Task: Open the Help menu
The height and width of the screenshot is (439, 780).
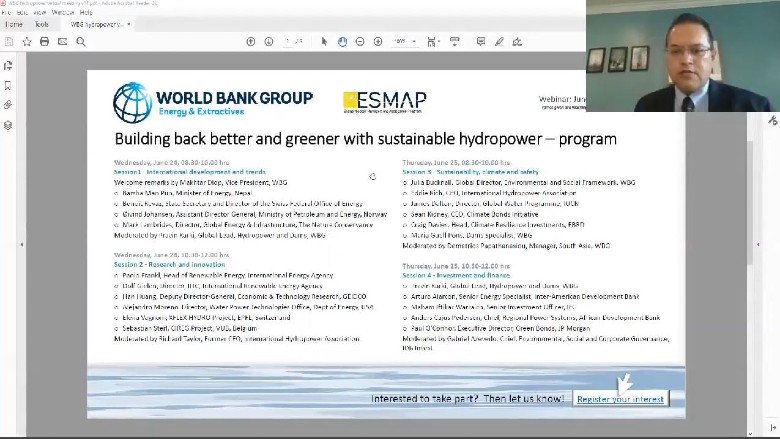Action: (86, 12)
